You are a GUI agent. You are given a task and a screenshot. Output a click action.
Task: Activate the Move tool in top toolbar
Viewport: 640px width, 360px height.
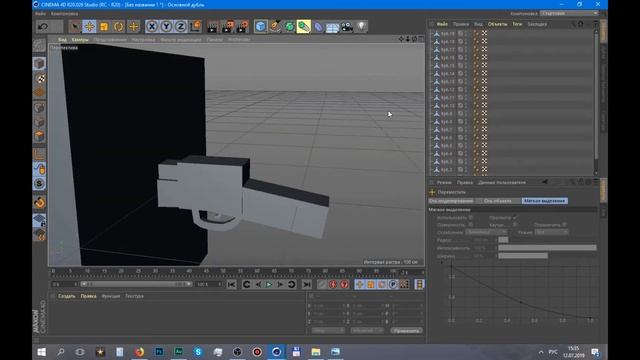click(x=89, y=27)
